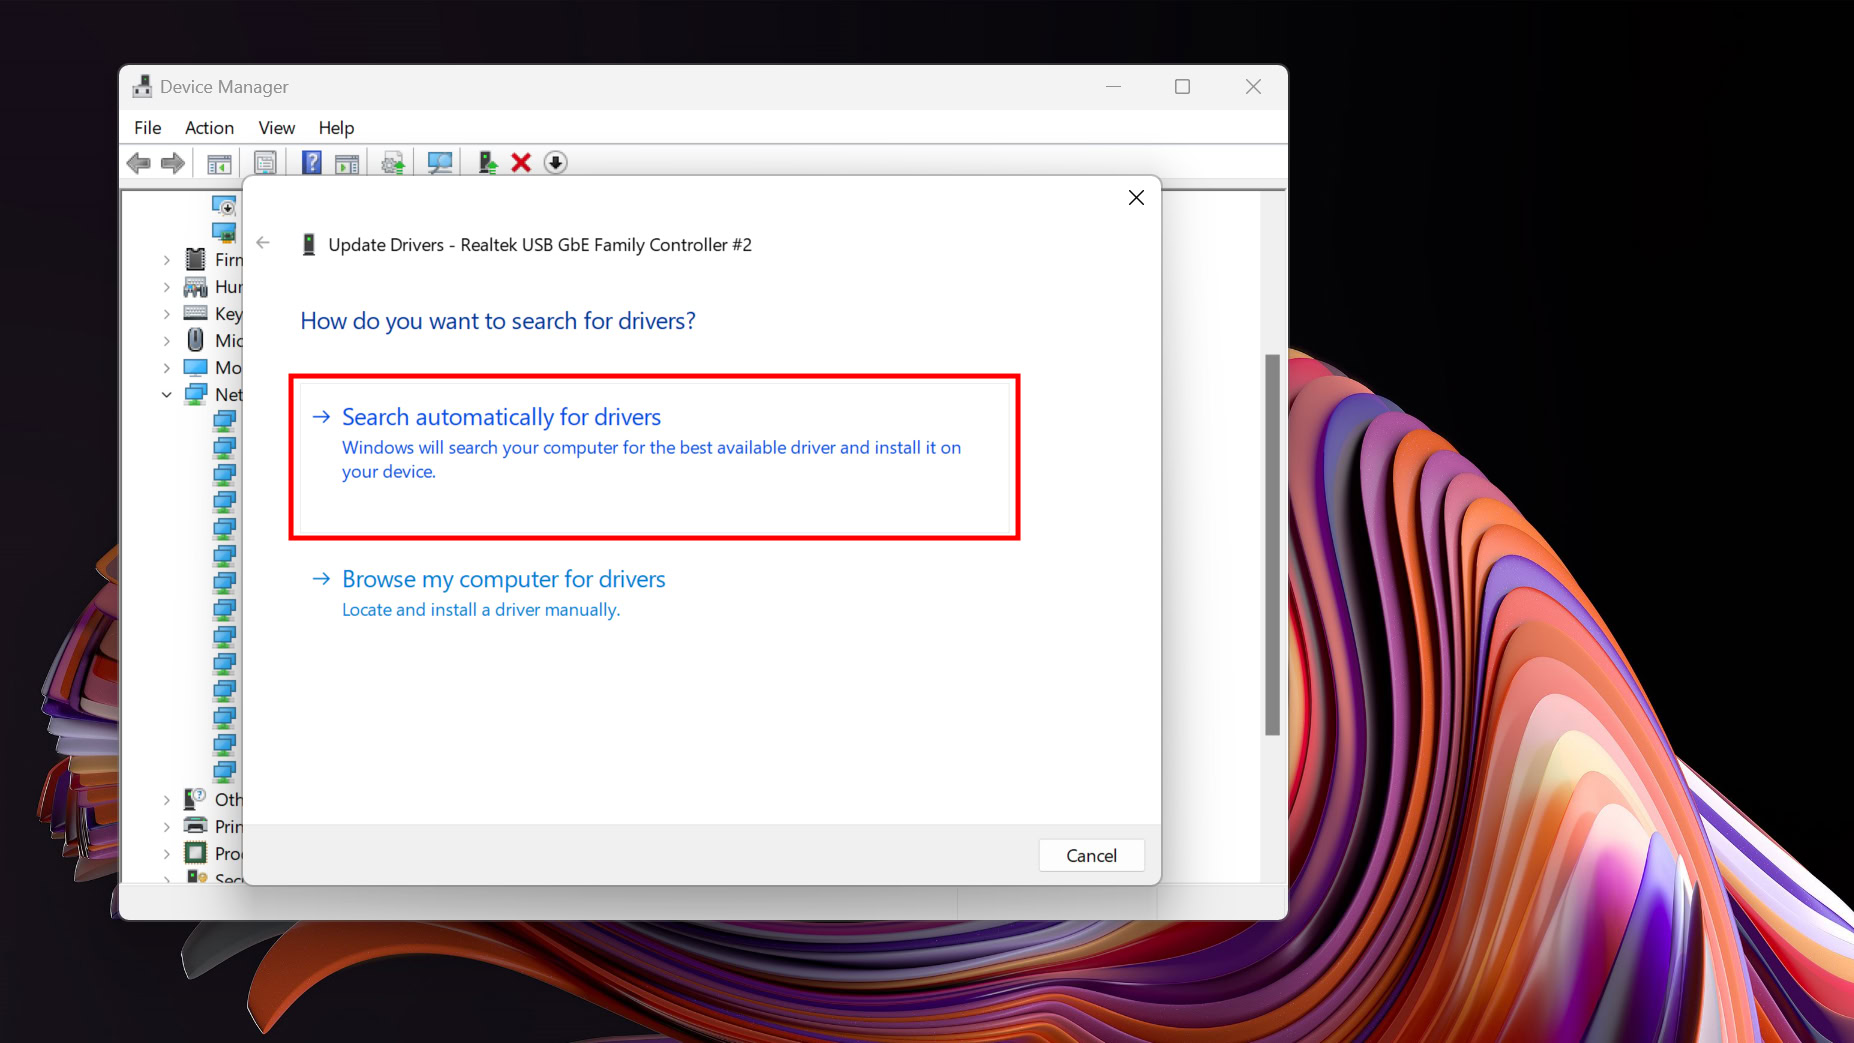Click the Device Manager title bar app icon
The image size is (1854, 1043).
tap(142, 87)
